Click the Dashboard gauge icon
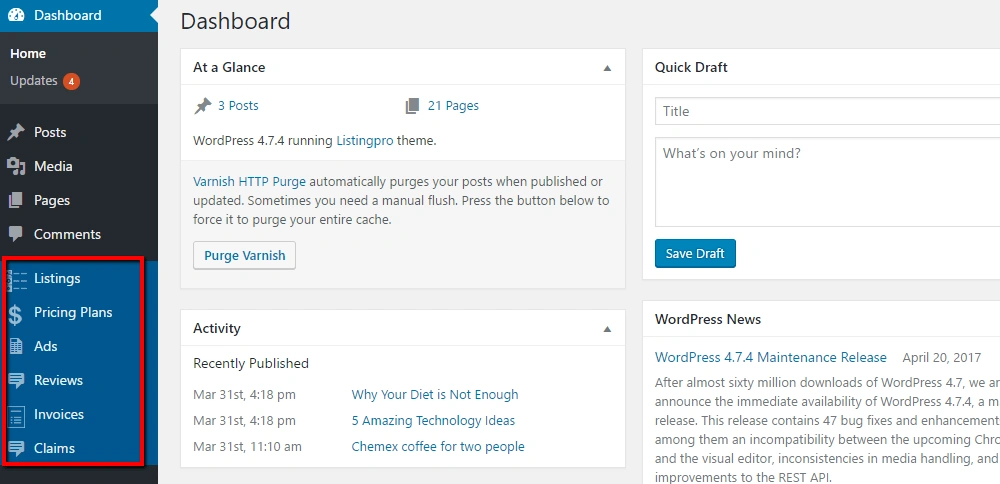Viewport: 1000px width, 484px height. tap(16, 15)
